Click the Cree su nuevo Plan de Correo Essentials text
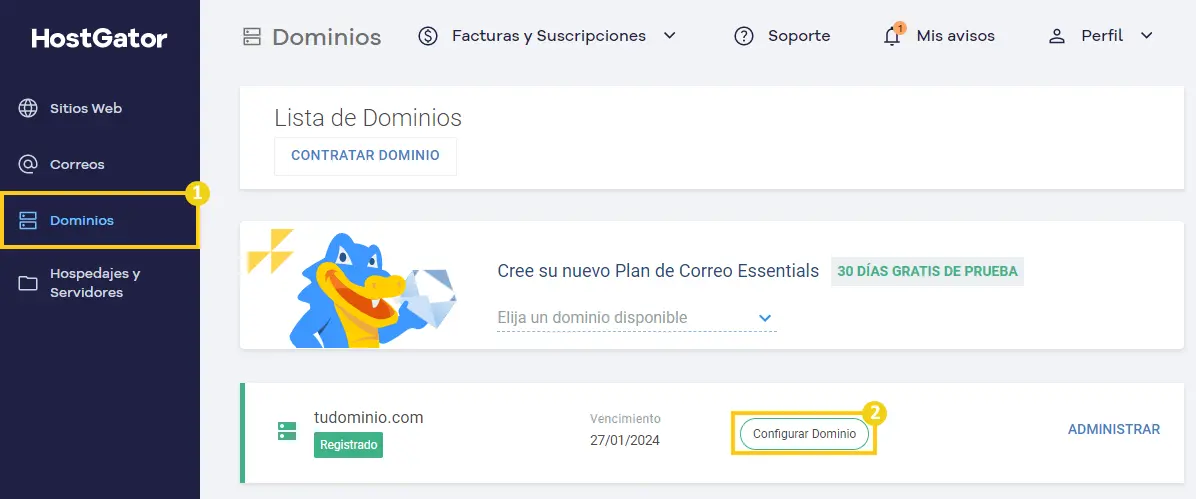 click(658, 271)
